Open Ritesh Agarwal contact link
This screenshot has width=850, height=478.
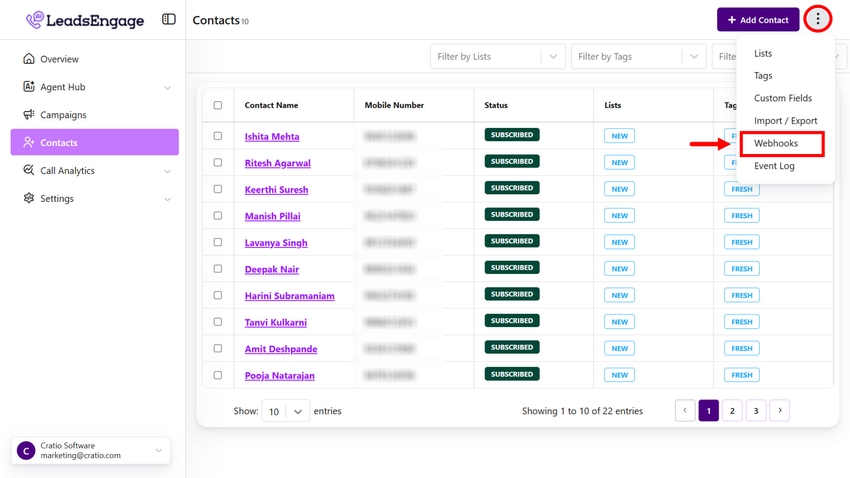pos(277,163)
